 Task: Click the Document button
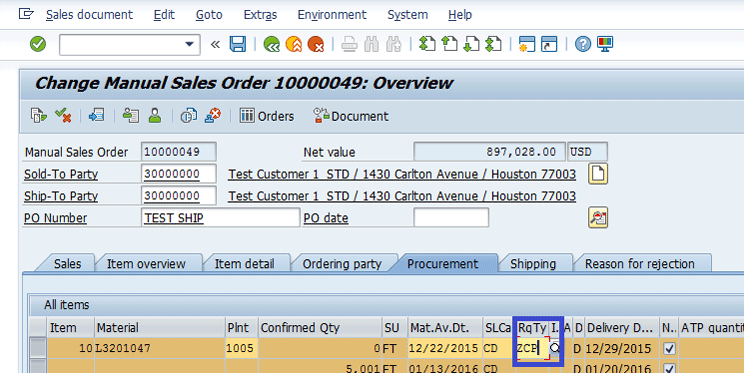click(x=351, y=116)
